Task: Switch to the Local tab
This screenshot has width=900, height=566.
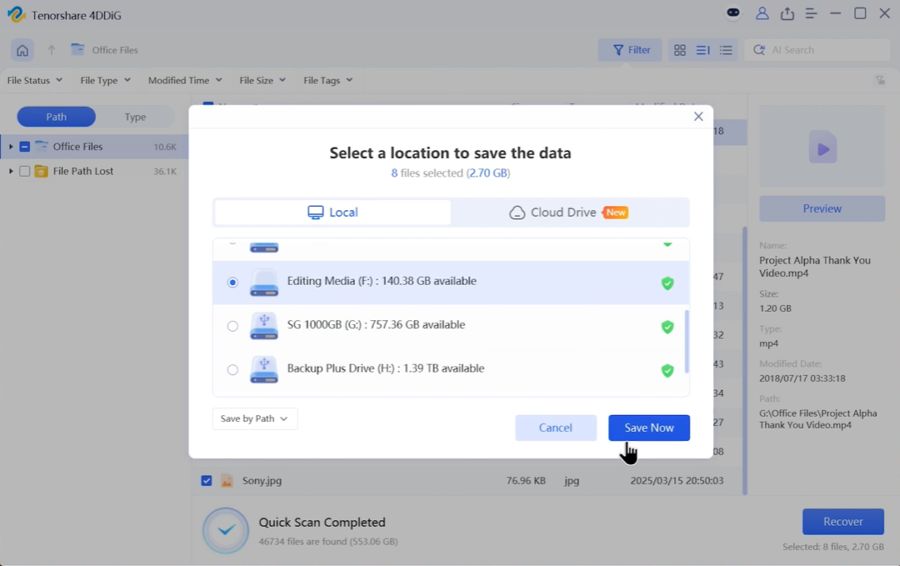Action: [x=333, y=212]
